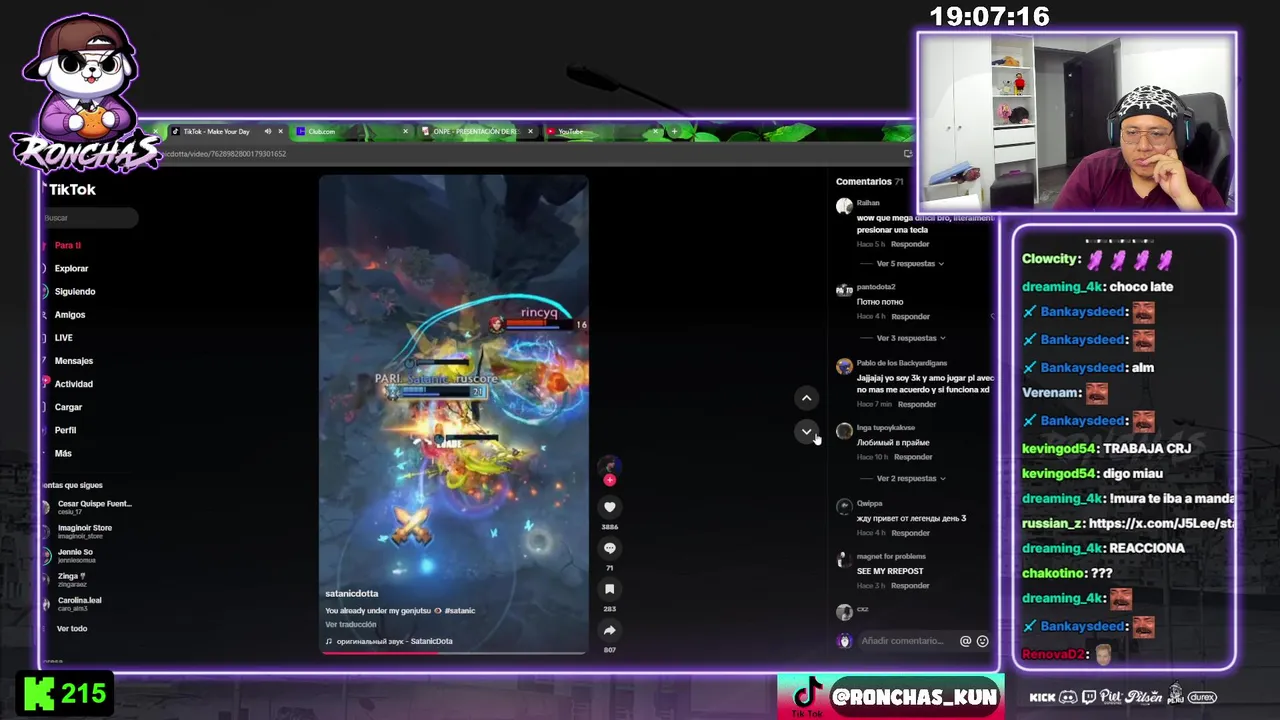Expand 'Ver todo' in followed accounts

(x=72, y=629)
